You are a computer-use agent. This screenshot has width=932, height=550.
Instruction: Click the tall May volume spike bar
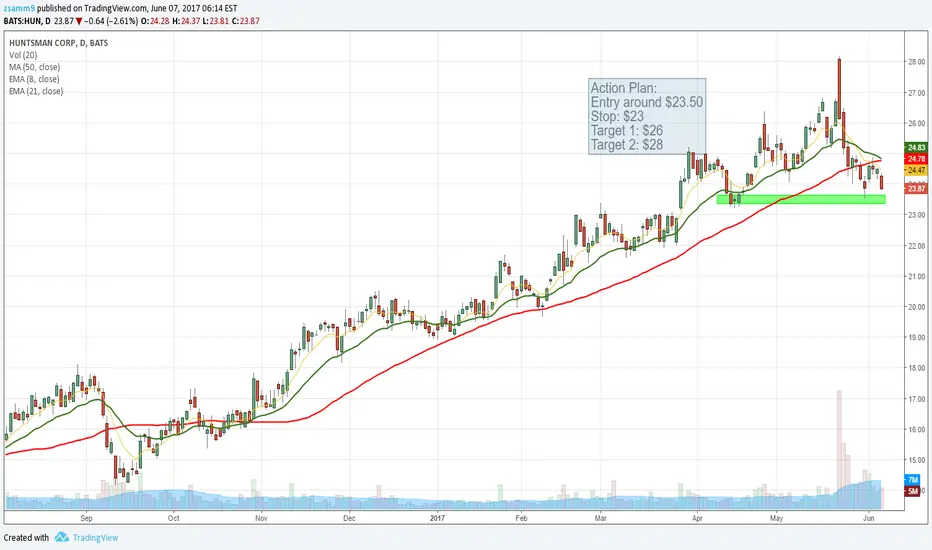839,450
